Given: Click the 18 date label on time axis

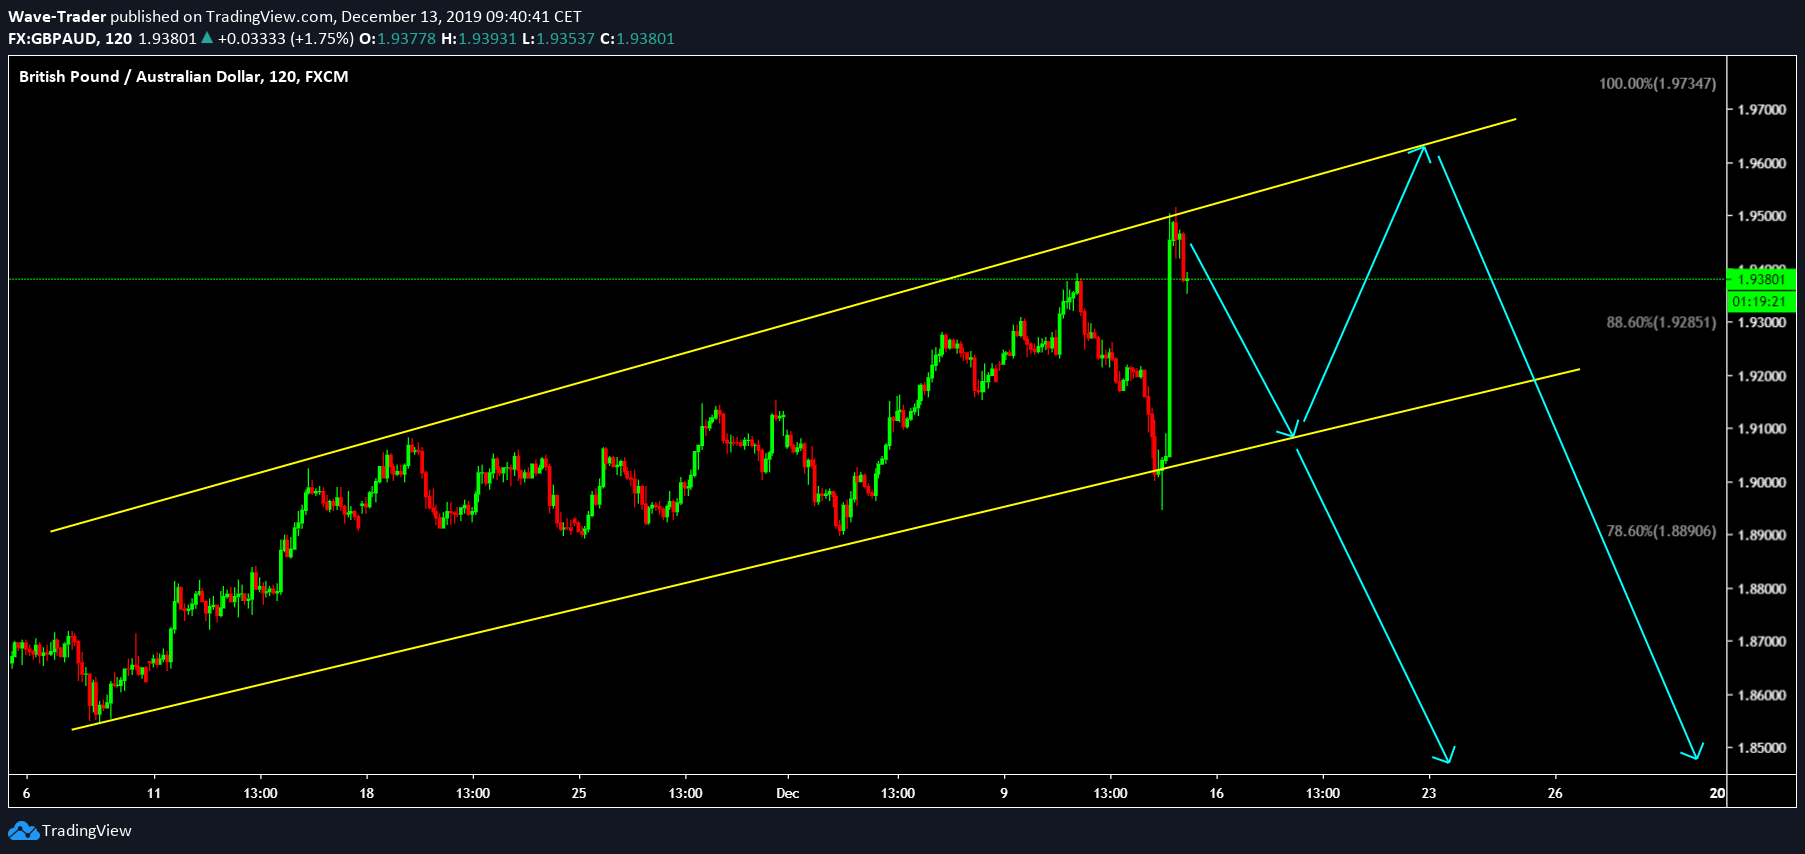Looking at the screenshot, I should [367, 793].
